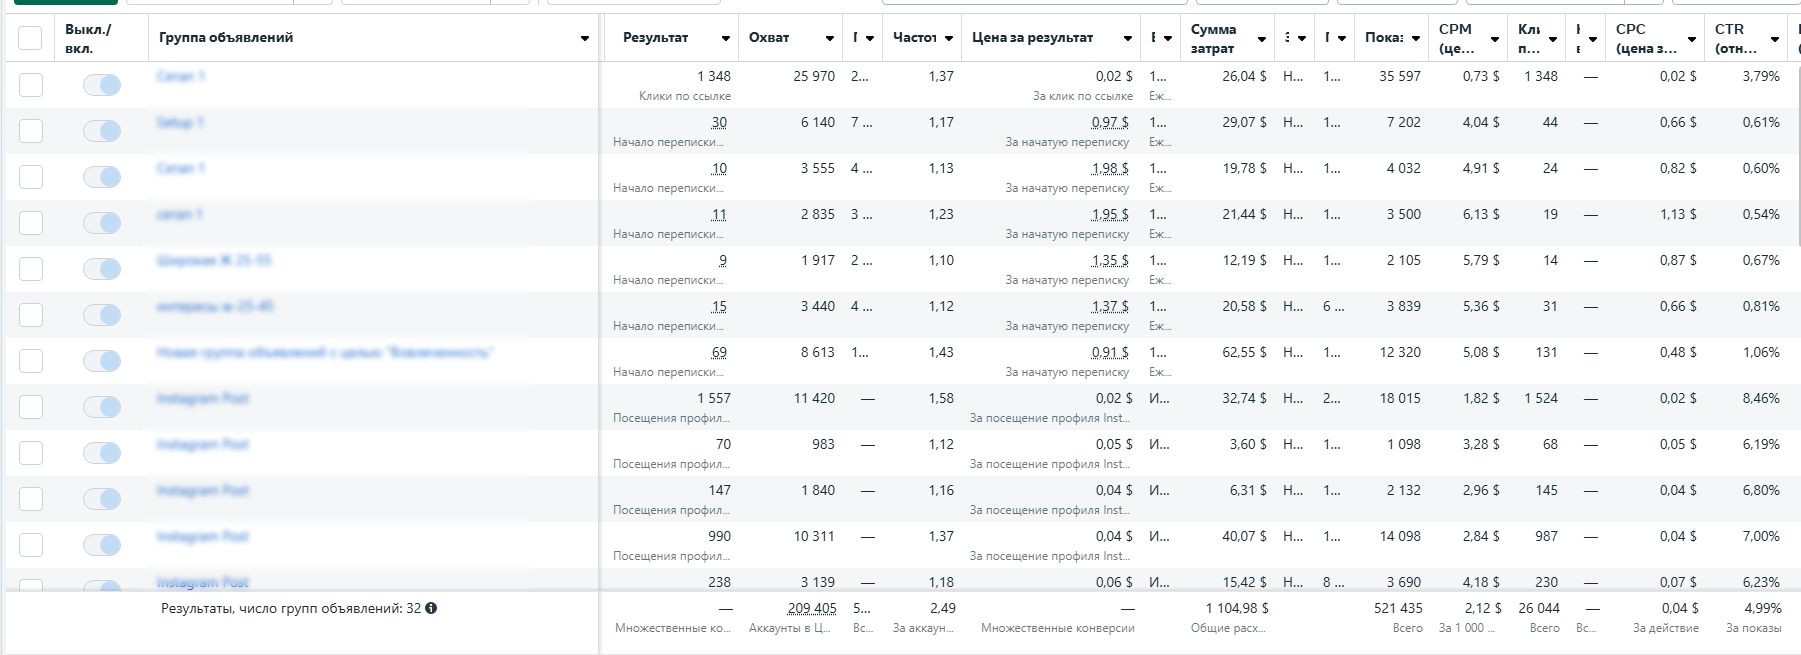Select the Клики column header
1801x655 pixels.
(x=1530, y=38)
